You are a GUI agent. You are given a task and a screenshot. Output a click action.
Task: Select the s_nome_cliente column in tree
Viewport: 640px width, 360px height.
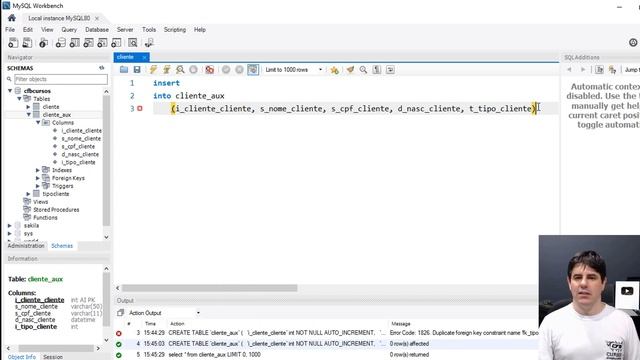(x=81, y=138)
